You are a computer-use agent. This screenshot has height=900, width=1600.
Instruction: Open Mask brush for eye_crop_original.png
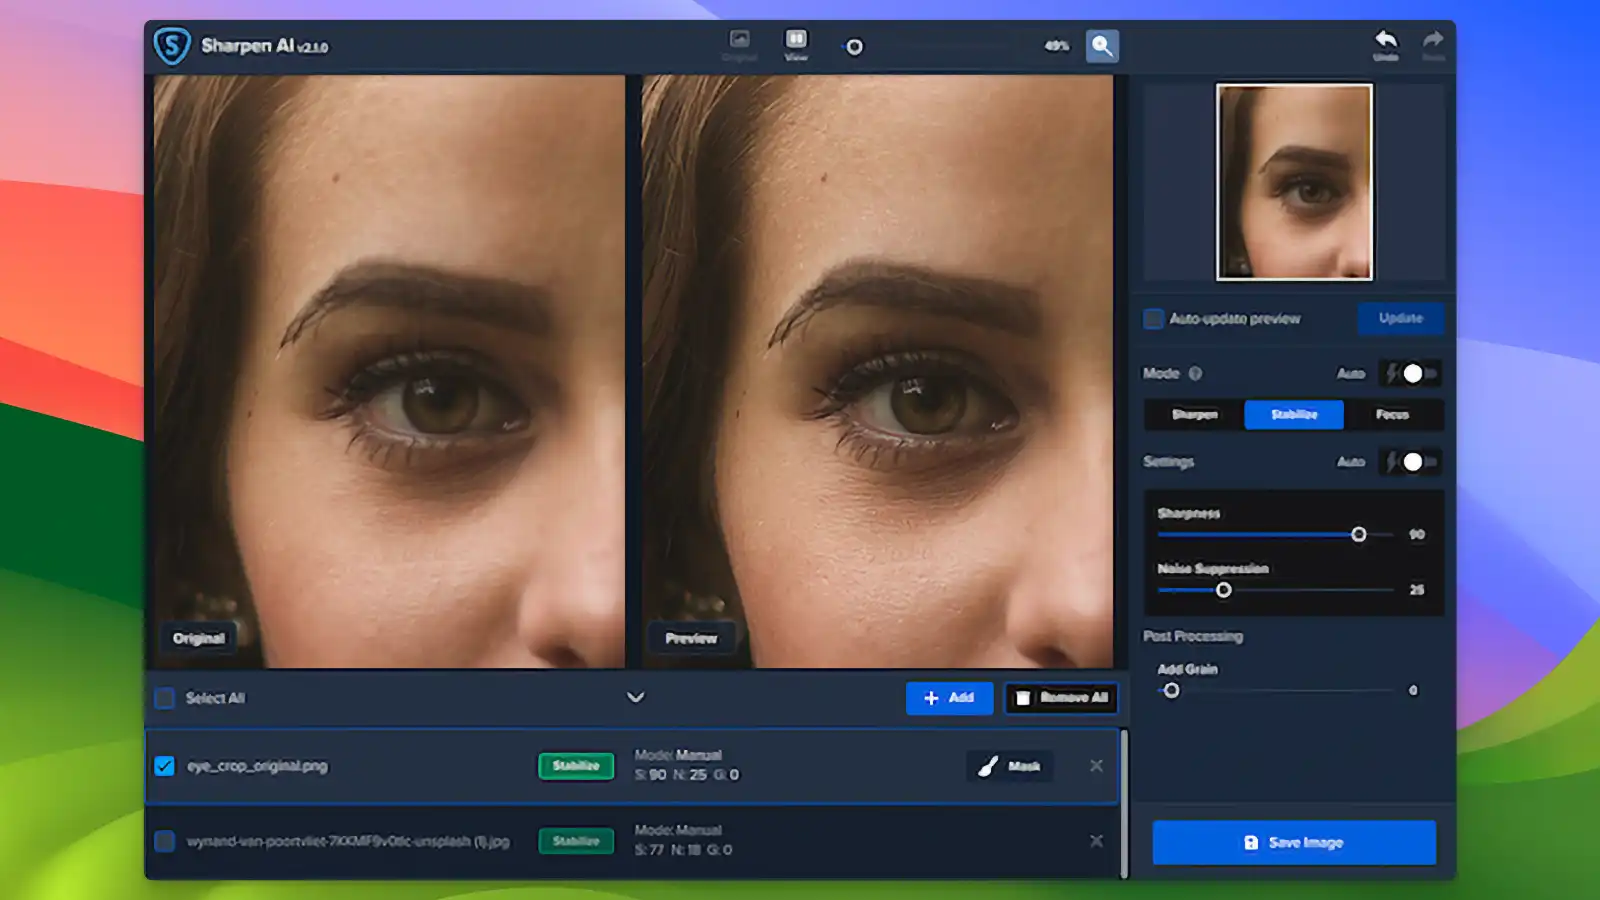(1010, 766)
